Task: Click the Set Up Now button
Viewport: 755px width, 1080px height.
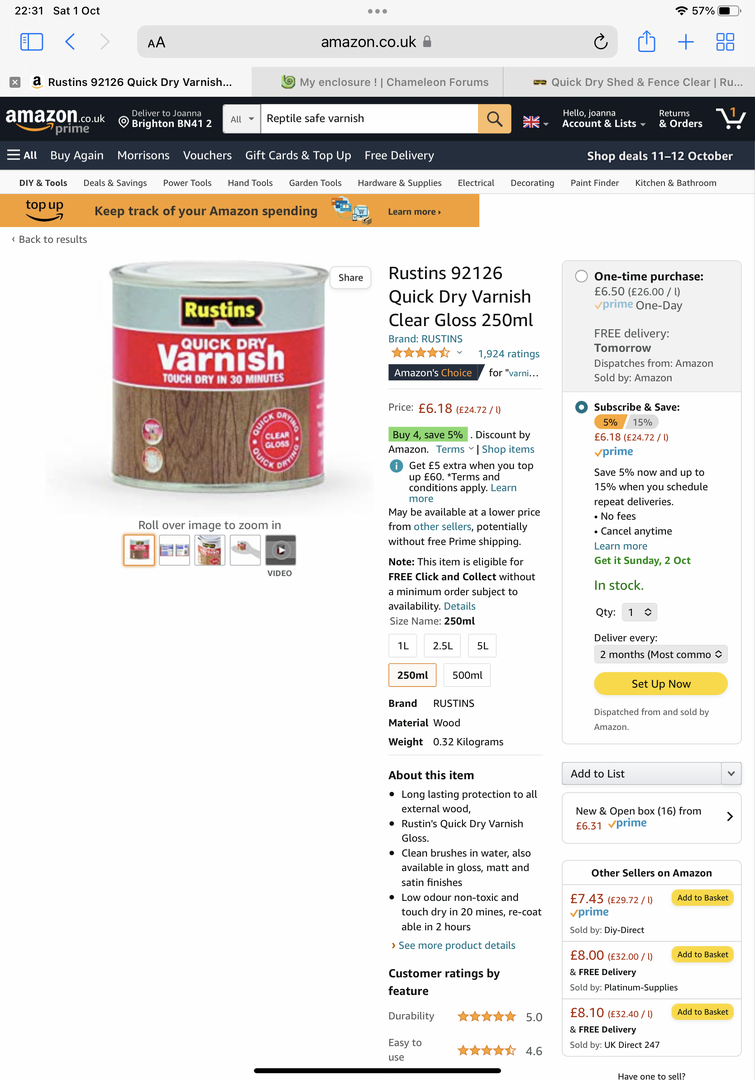Action: pyautogui.click(x=661, y=683)
